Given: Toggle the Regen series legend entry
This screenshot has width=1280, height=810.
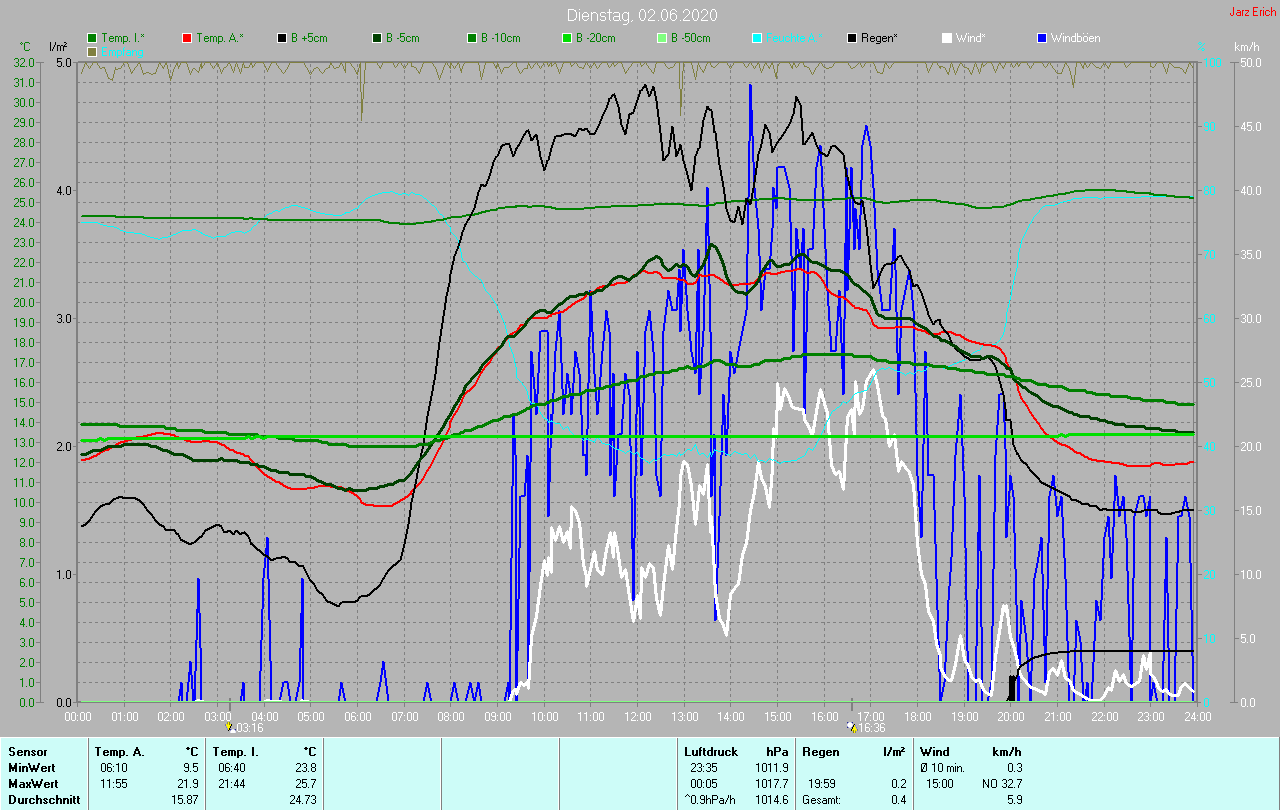Looking at the screenshot, I should (x=852, y=38).
